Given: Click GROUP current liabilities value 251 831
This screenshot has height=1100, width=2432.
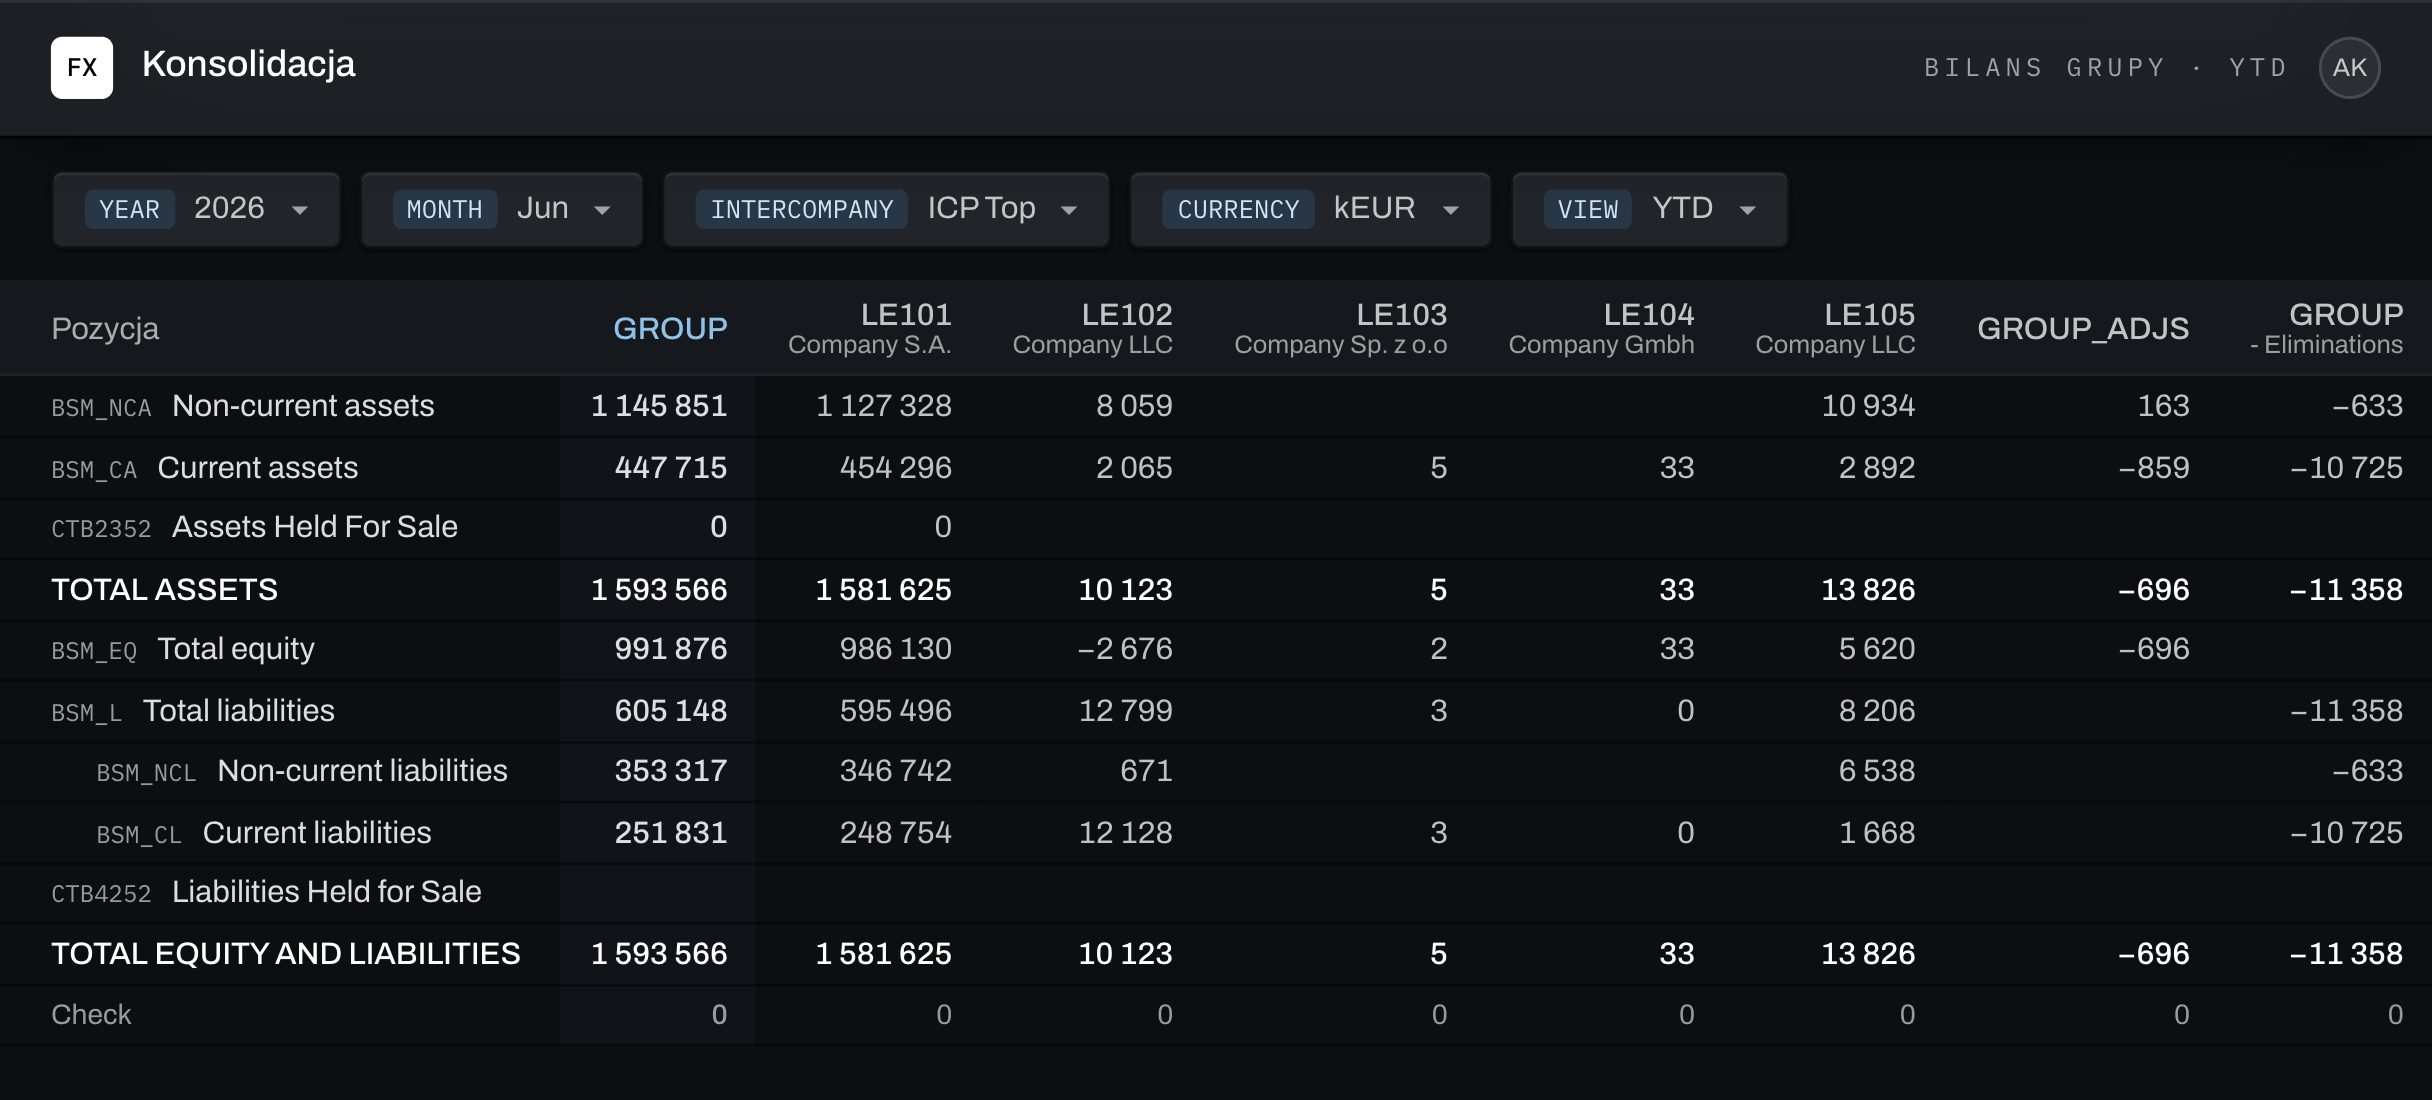Looking at the screenshot, I should (671, 833).
